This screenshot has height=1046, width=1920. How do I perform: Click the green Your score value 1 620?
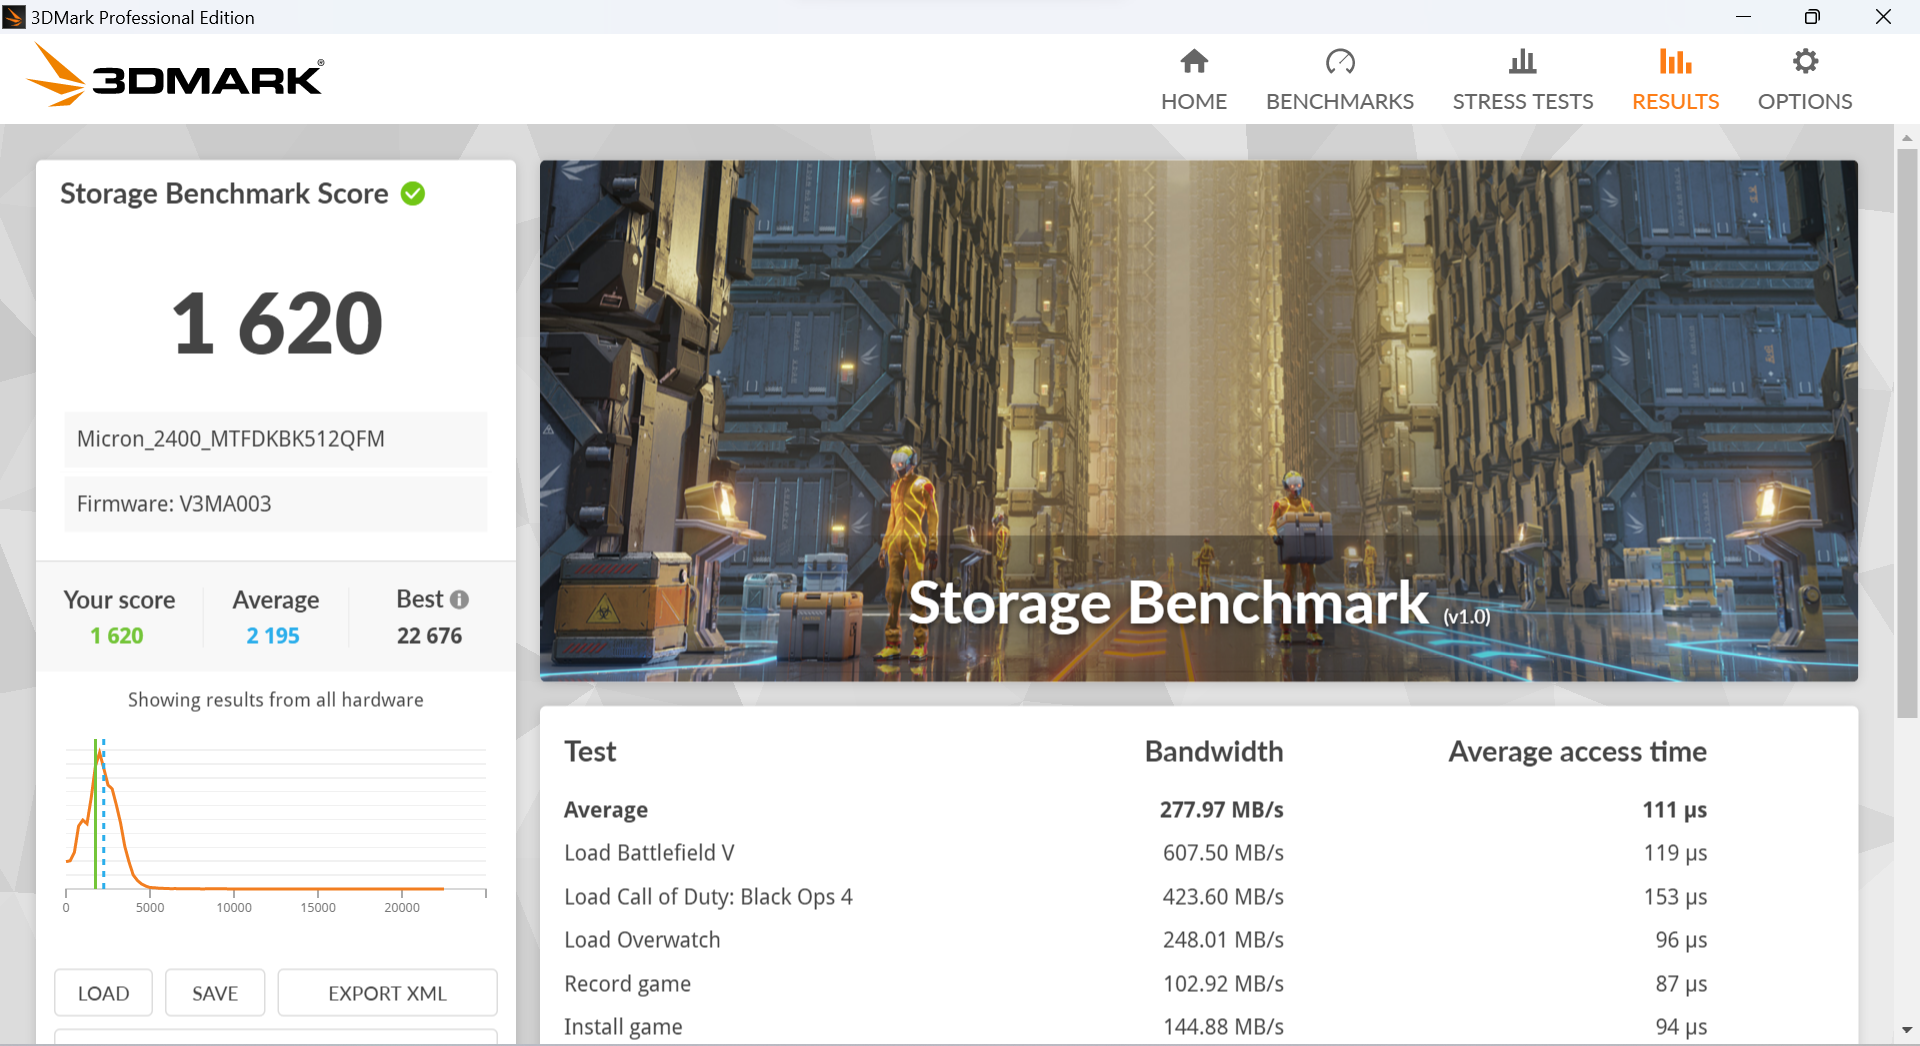[x=117, y=636]
